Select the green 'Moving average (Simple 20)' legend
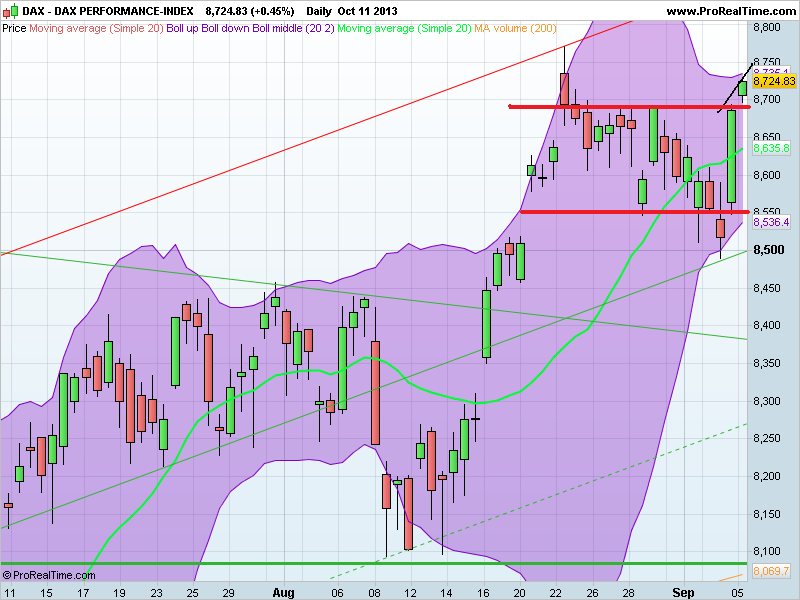This screenshot has height=600, width=800. [404, 28]
